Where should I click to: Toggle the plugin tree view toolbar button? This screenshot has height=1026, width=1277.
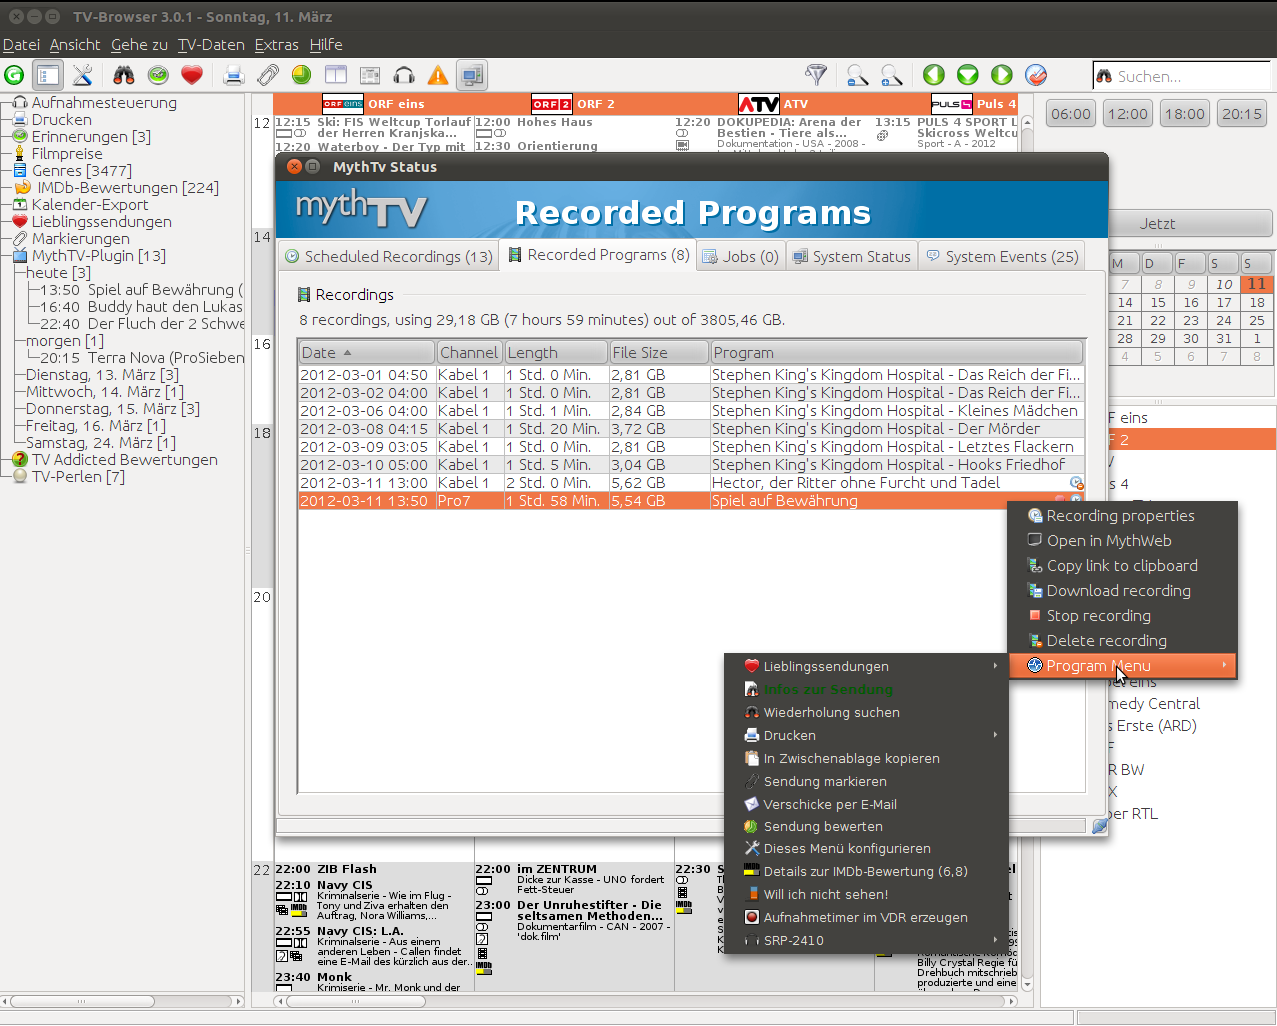(x=48, y=75)
